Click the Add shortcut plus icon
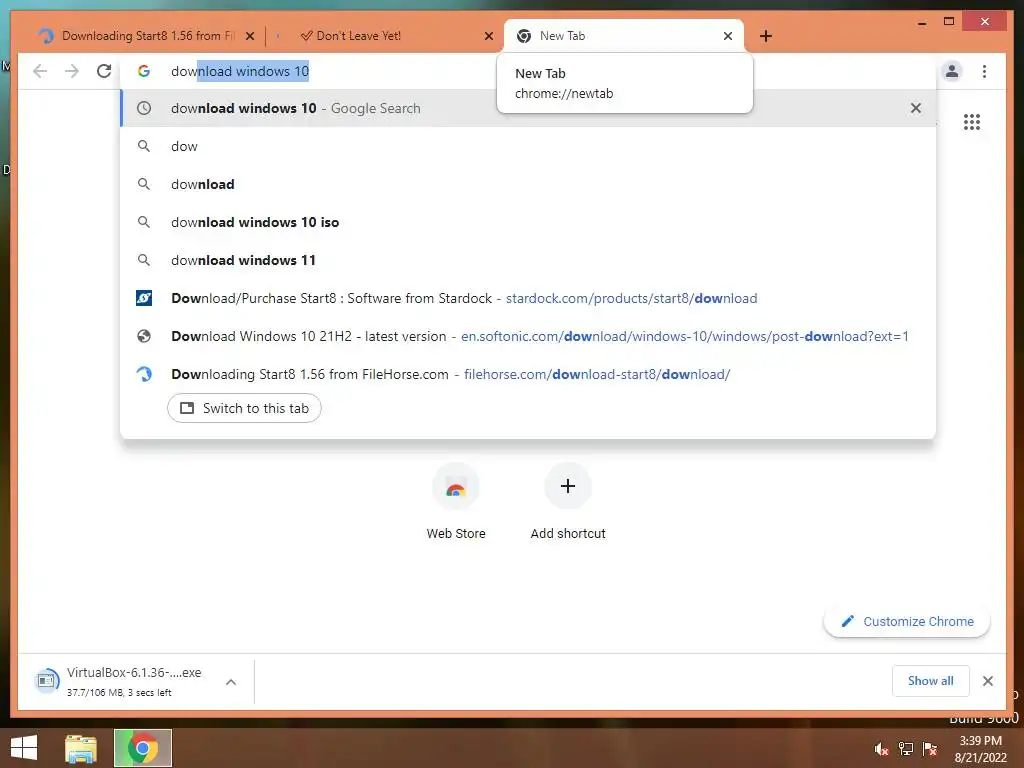Image resolution: width=1024 pixels, height=768 pixels. (x=568, y=486)
